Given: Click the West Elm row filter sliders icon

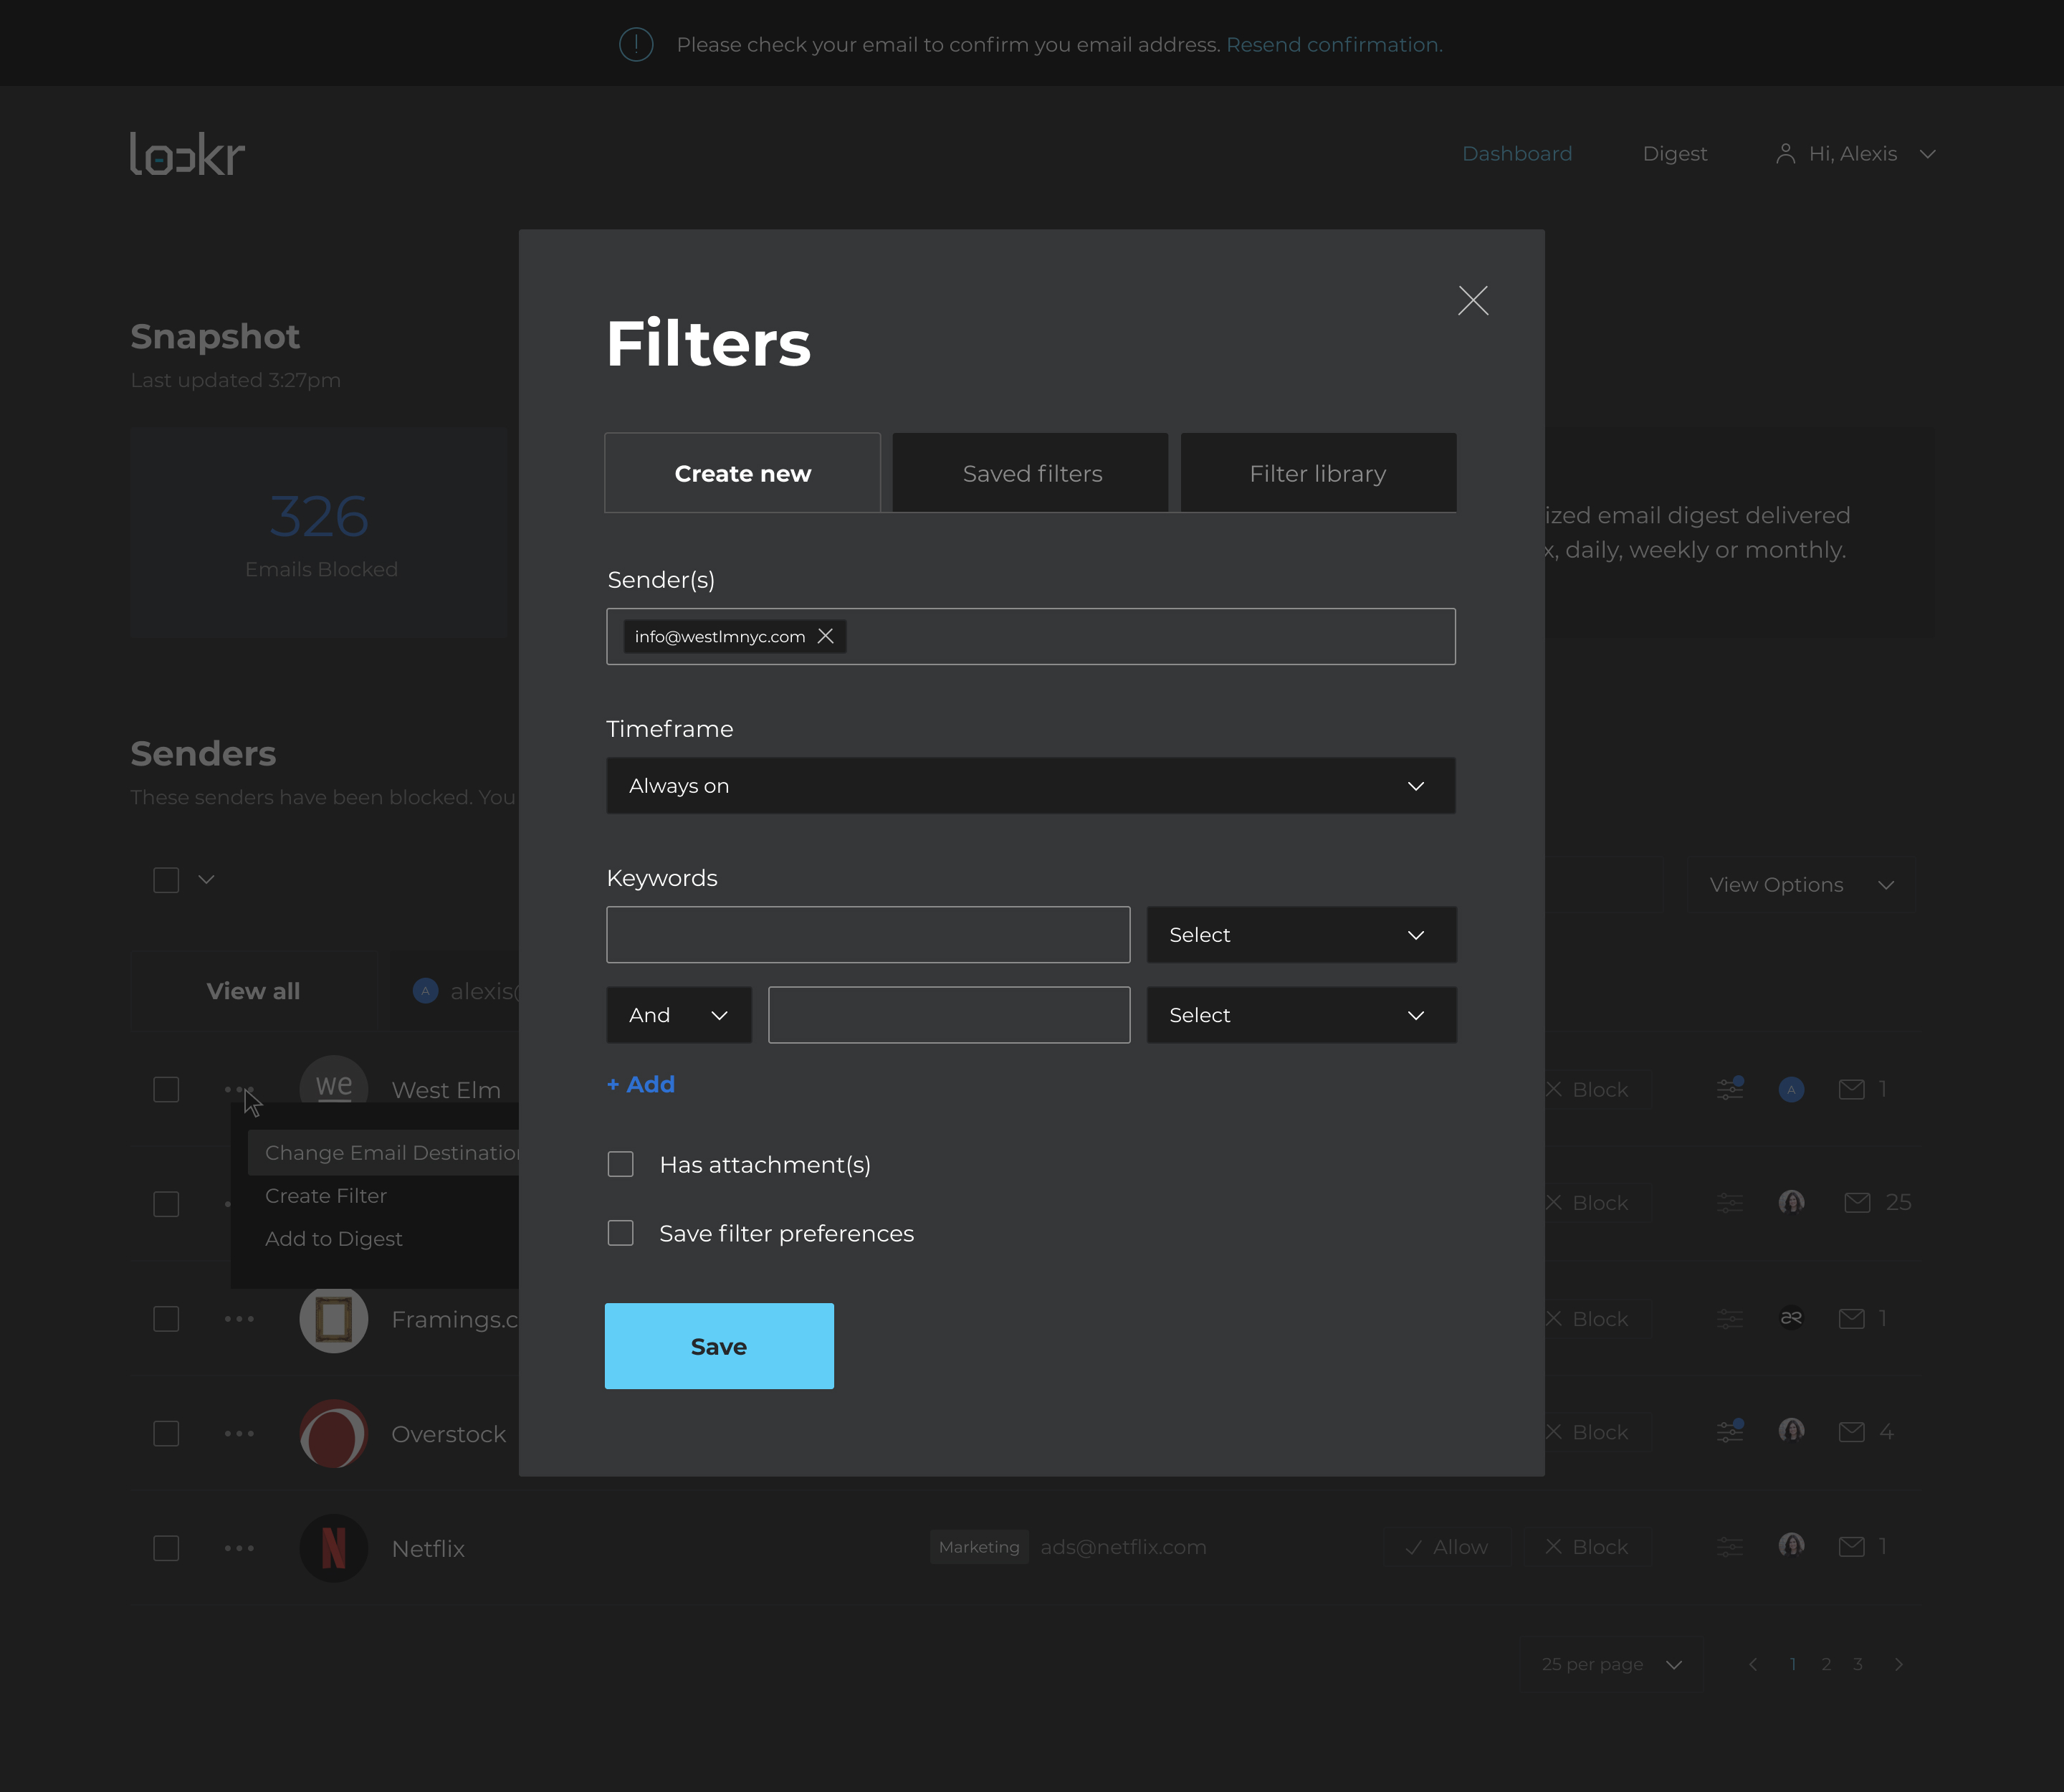Looking at the screenshot, I should [1730, 1089].
